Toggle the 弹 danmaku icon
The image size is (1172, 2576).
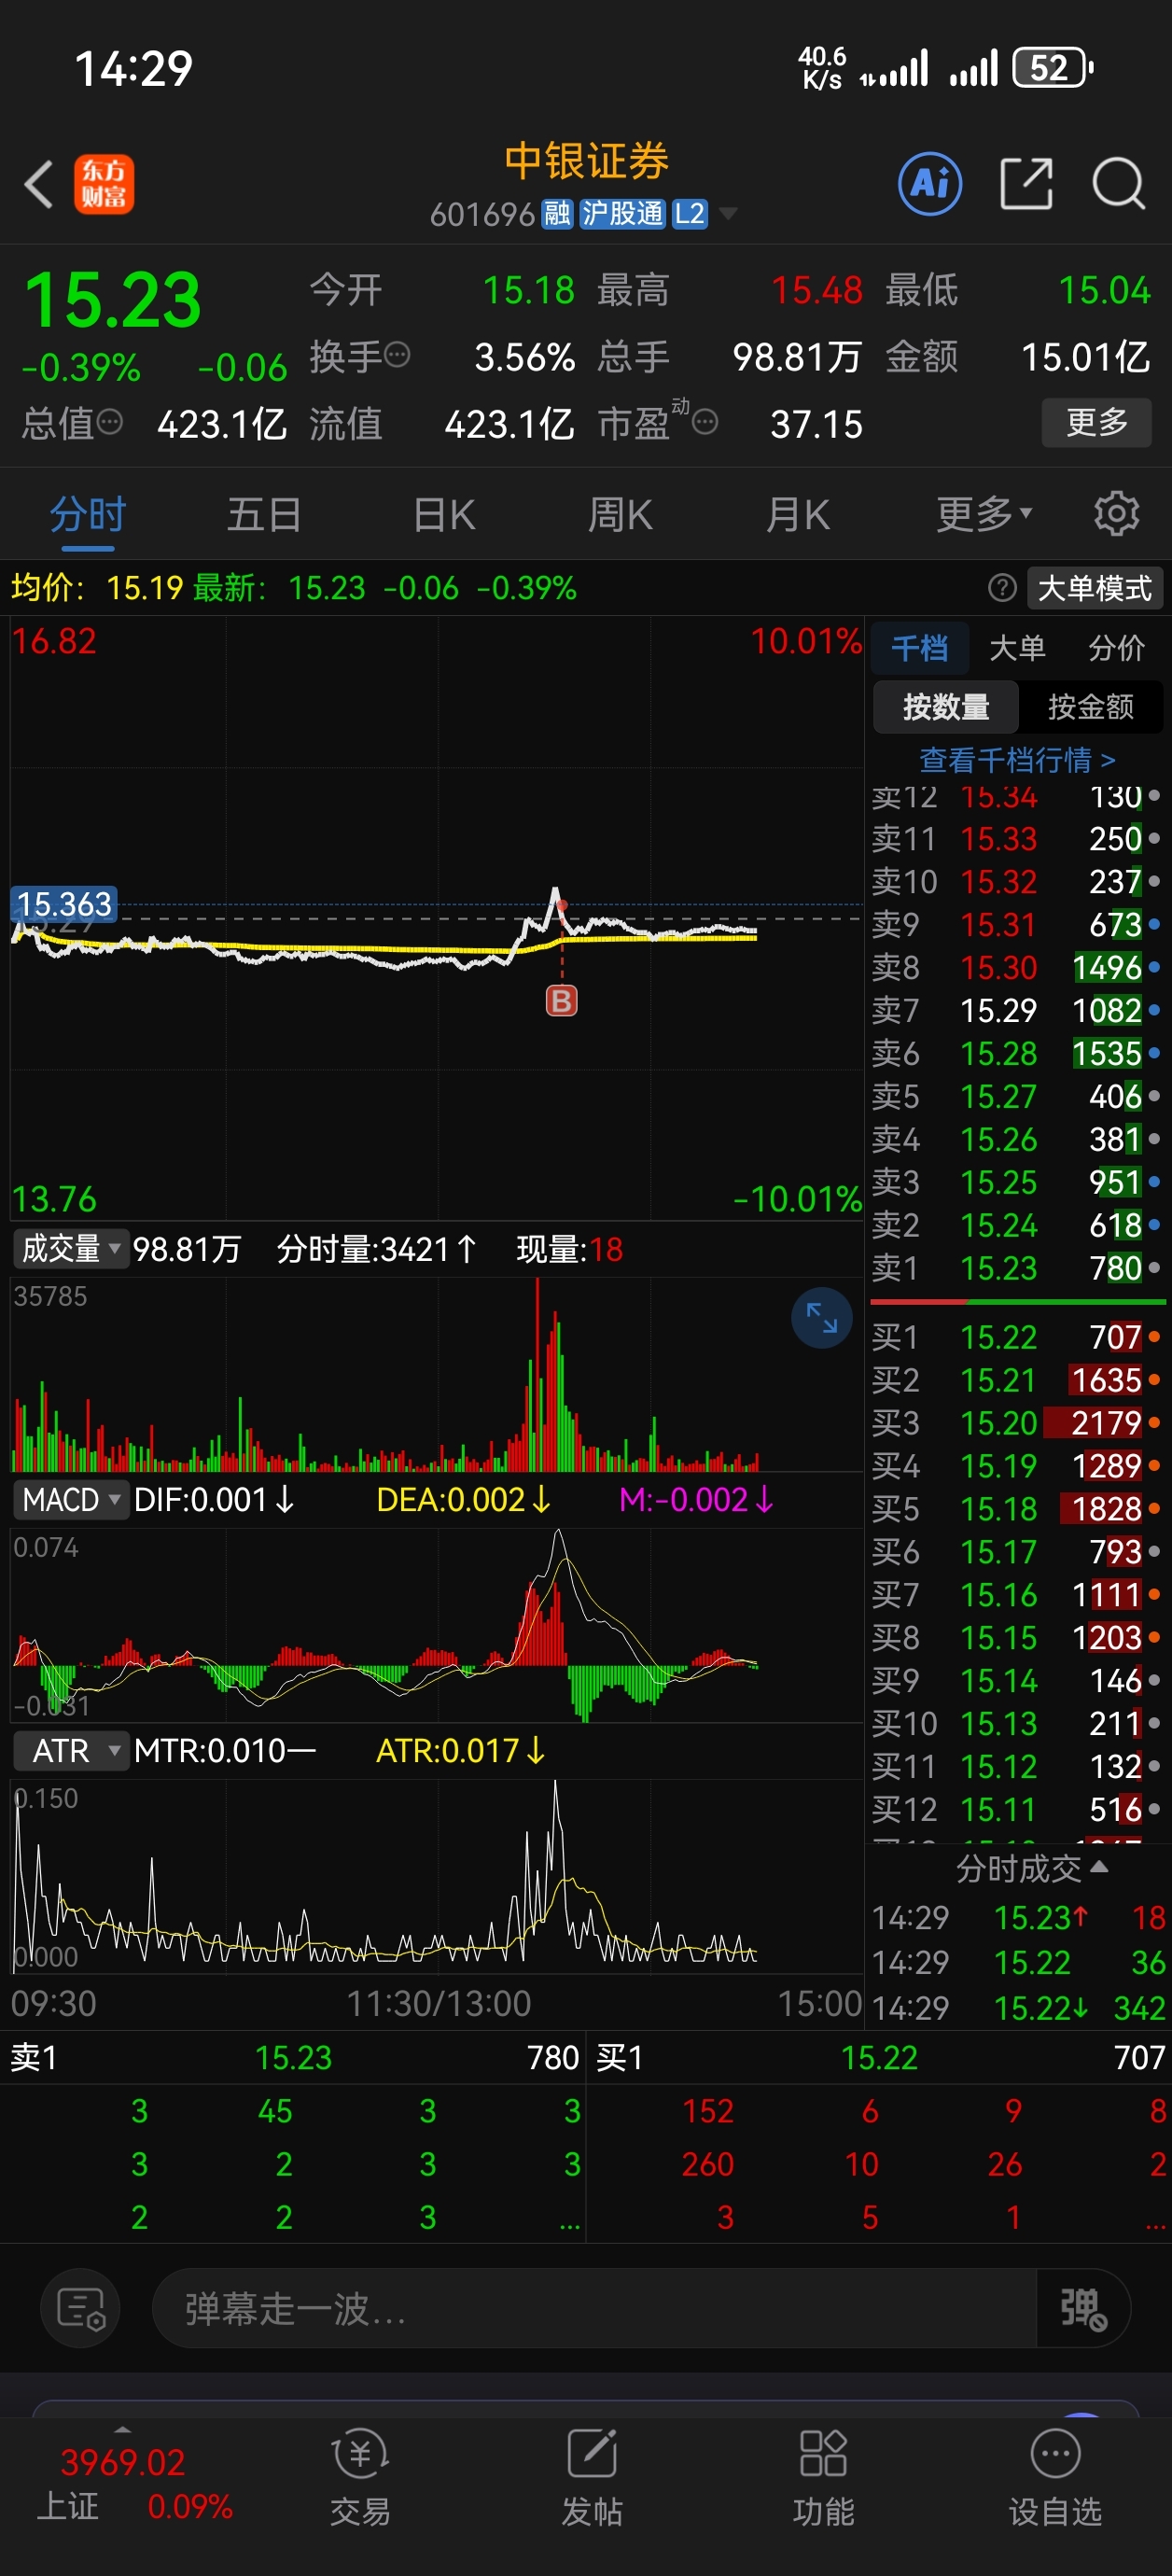[x=1083, y=2309]
